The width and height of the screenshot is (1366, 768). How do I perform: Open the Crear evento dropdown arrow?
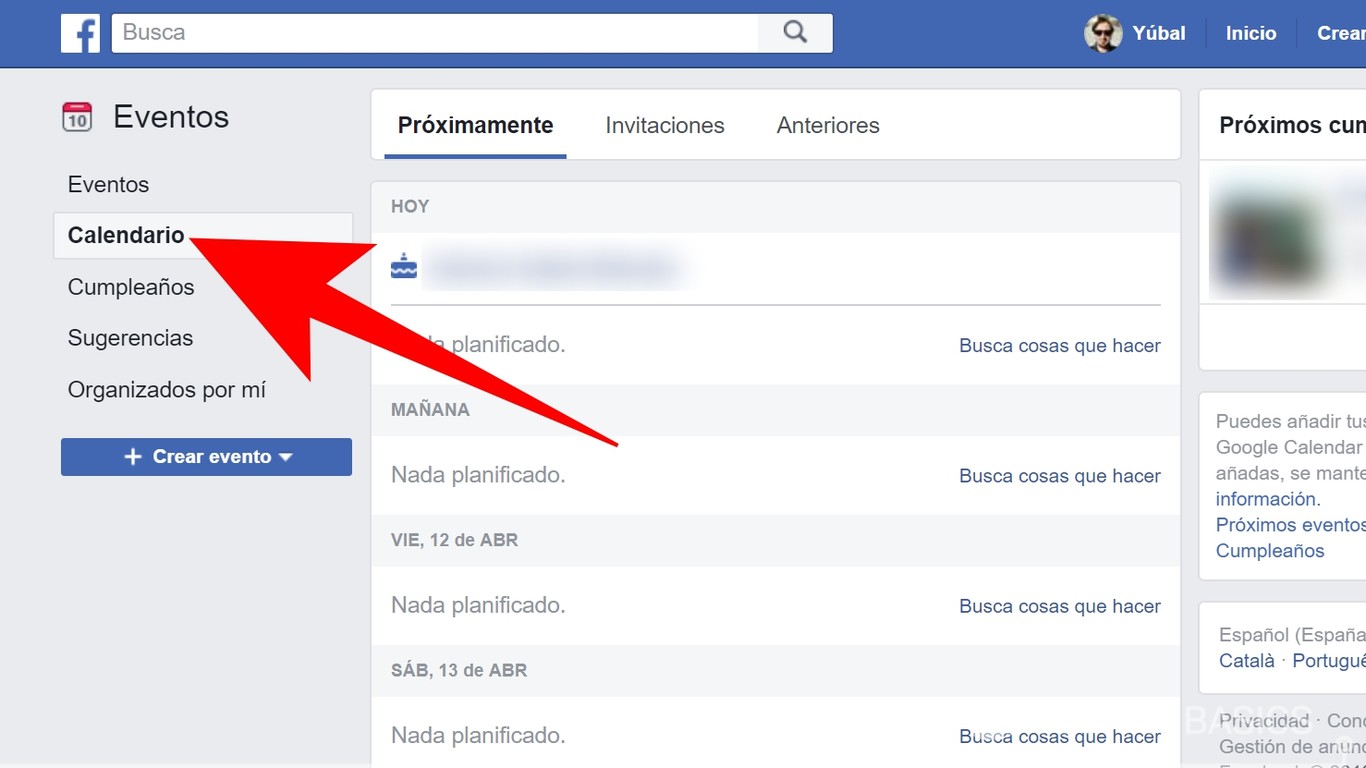(x=288, y=457)
